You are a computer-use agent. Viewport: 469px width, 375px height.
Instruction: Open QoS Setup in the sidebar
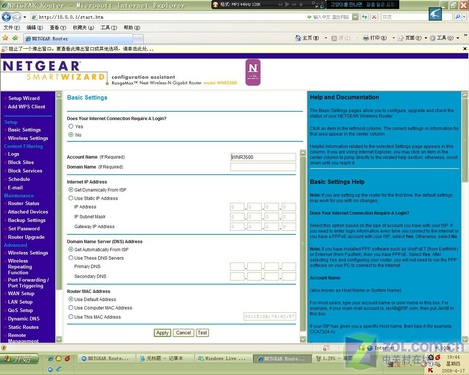coord(20,310)
